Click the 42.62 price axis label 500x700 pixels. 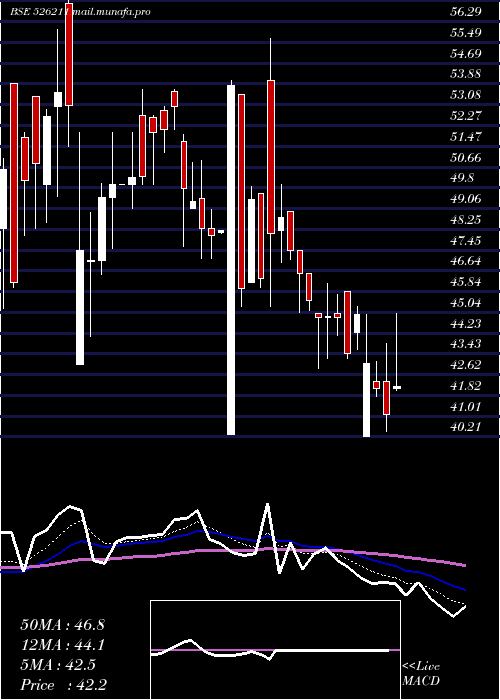tap(466, 365)
